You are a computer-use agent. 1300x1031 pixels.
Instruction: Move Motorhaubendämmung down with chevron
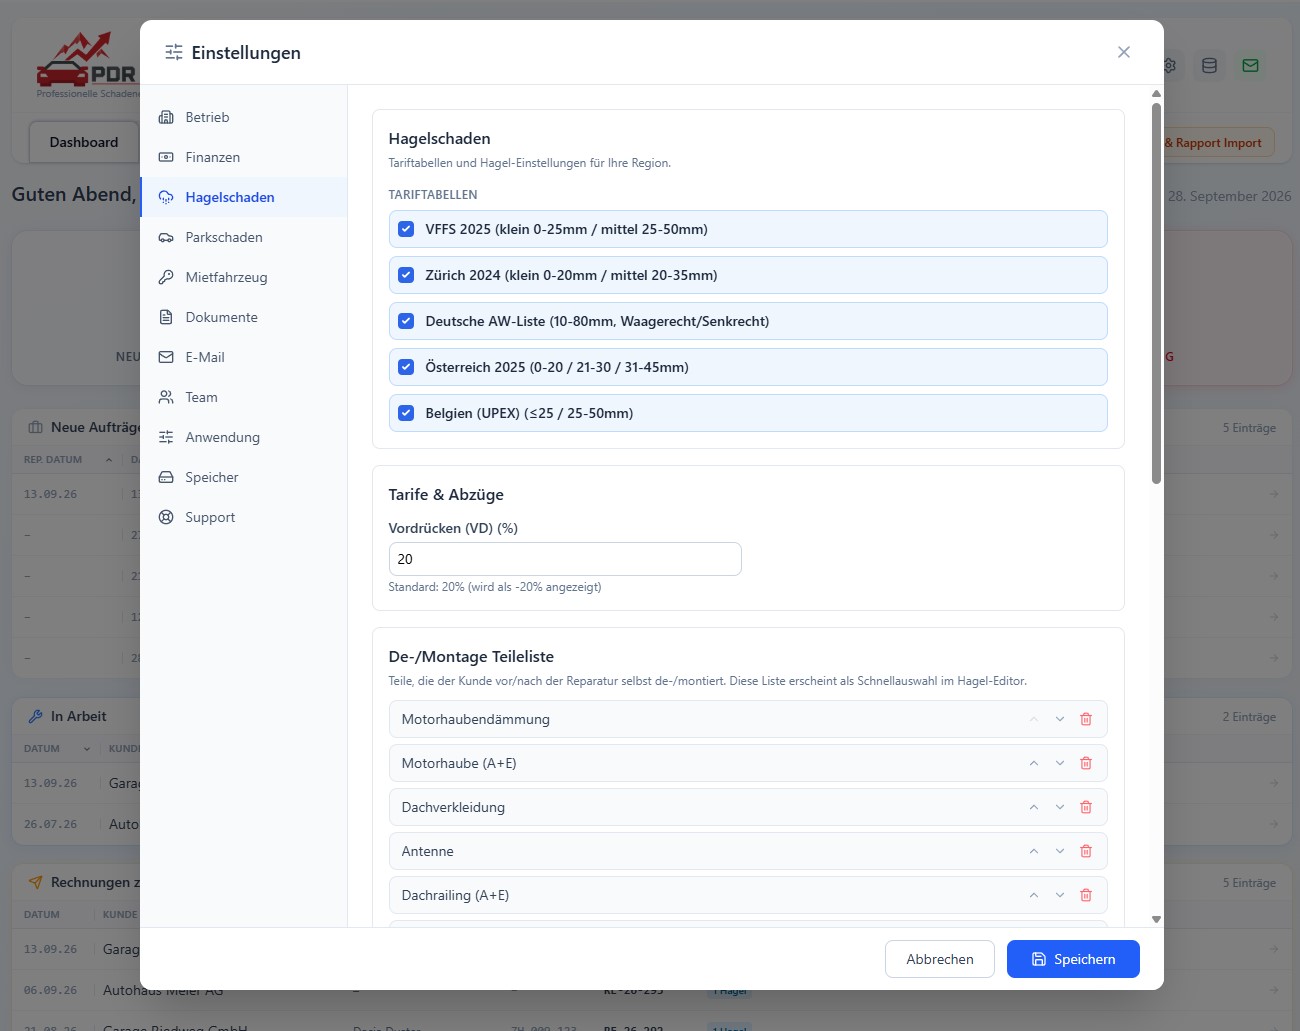pos(1060,719)
